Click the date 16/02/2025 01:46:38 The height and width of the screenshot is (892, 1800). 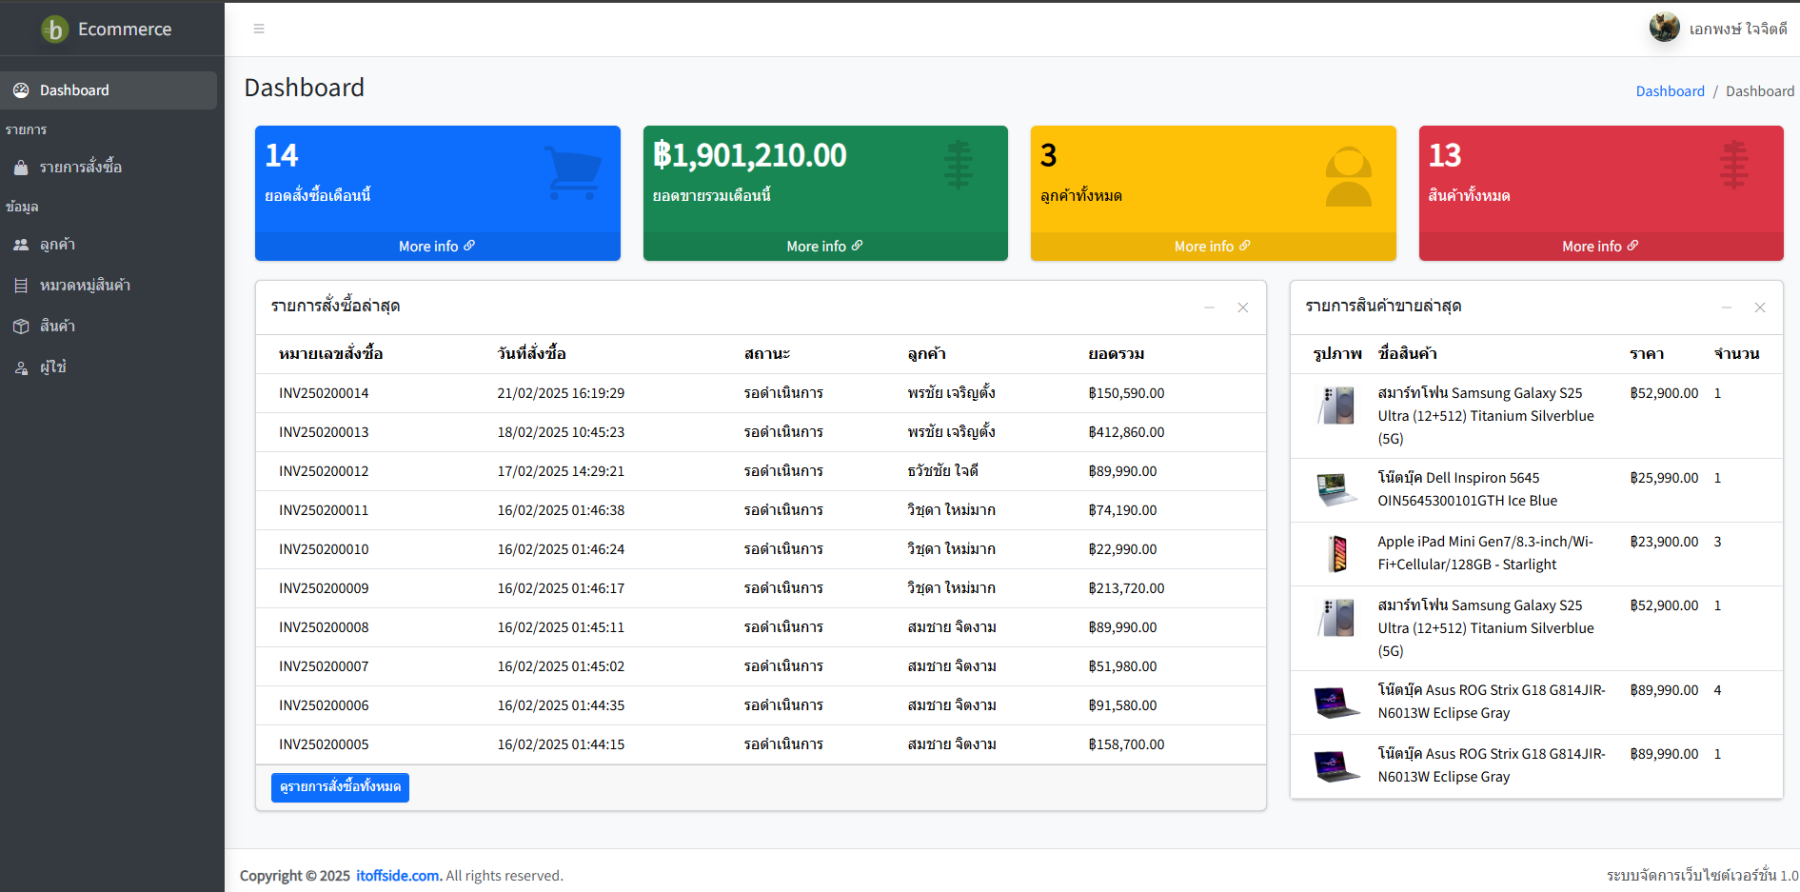[561, 510]
